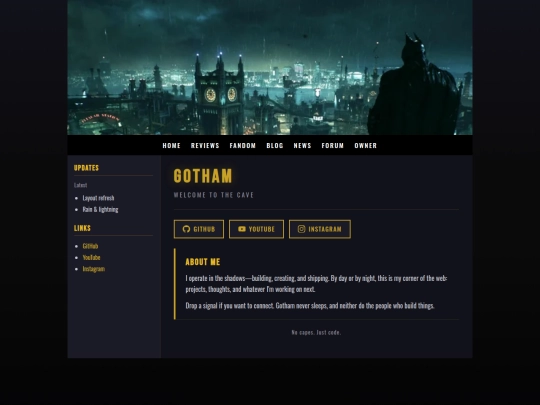Click the YouTube play icon
Screen dimensions: 540x405
pyautogui.click(x=242, y=229)
